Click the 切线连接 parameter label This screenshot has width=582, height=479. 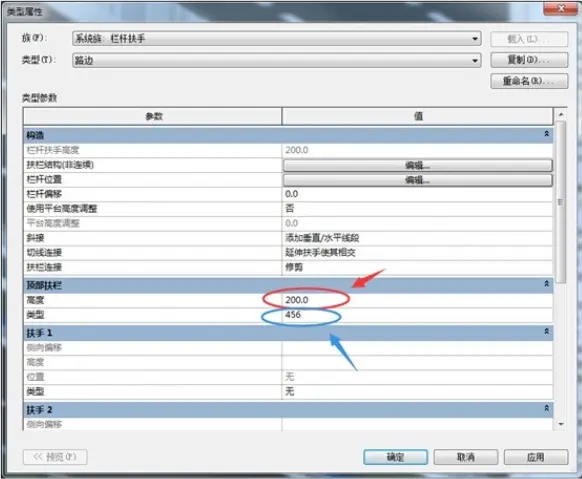44,253
